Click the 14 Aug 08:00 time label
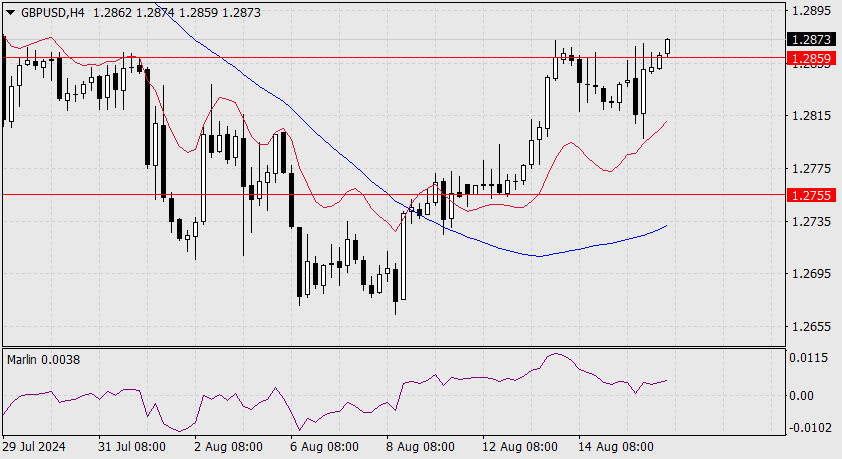 tap(616, 447)
